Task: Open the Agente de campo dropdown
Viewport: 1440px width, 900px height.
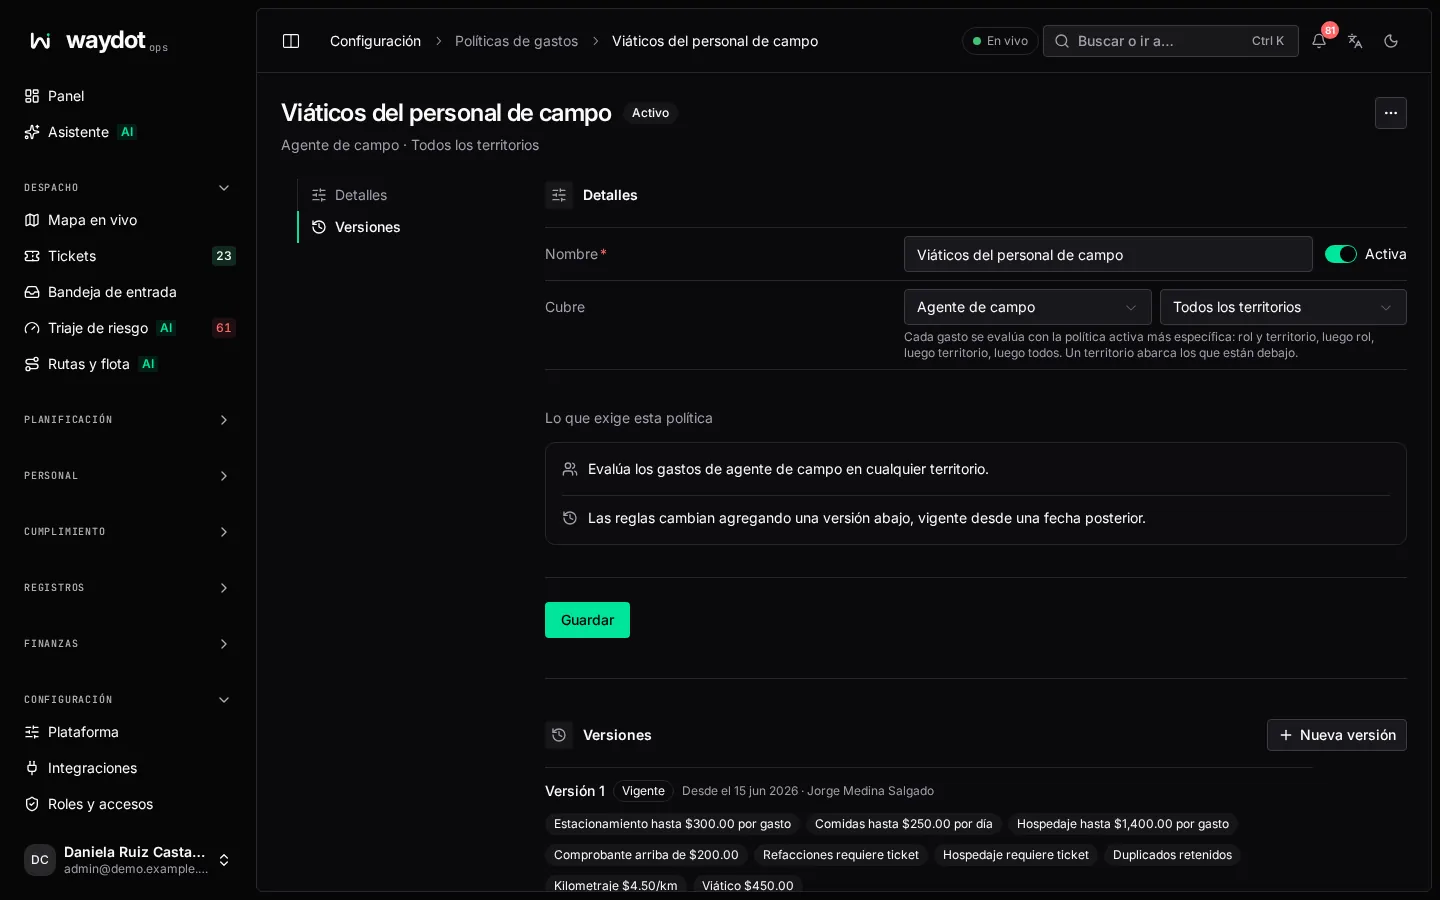Action: pos(1027,307)
